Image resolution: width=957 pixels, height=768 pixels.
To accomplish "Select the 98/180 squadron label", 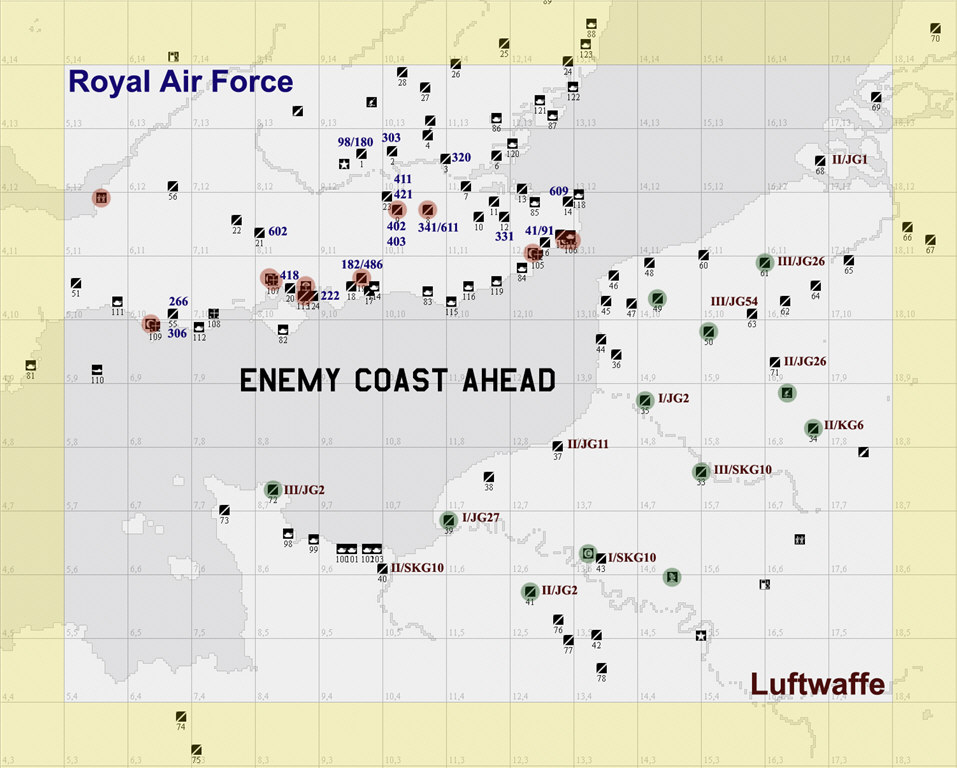I will (355, 142).
